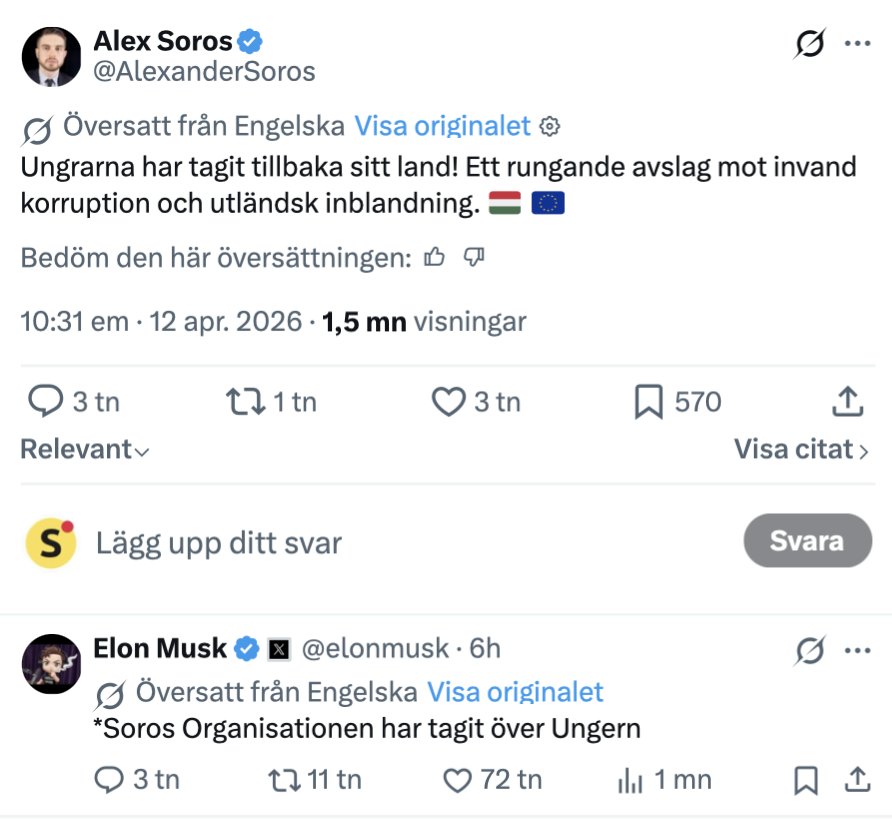View analytics for Elon Musk's reply
The width and height of the screenshot is (892, 822).
click(x=631, y=780)
